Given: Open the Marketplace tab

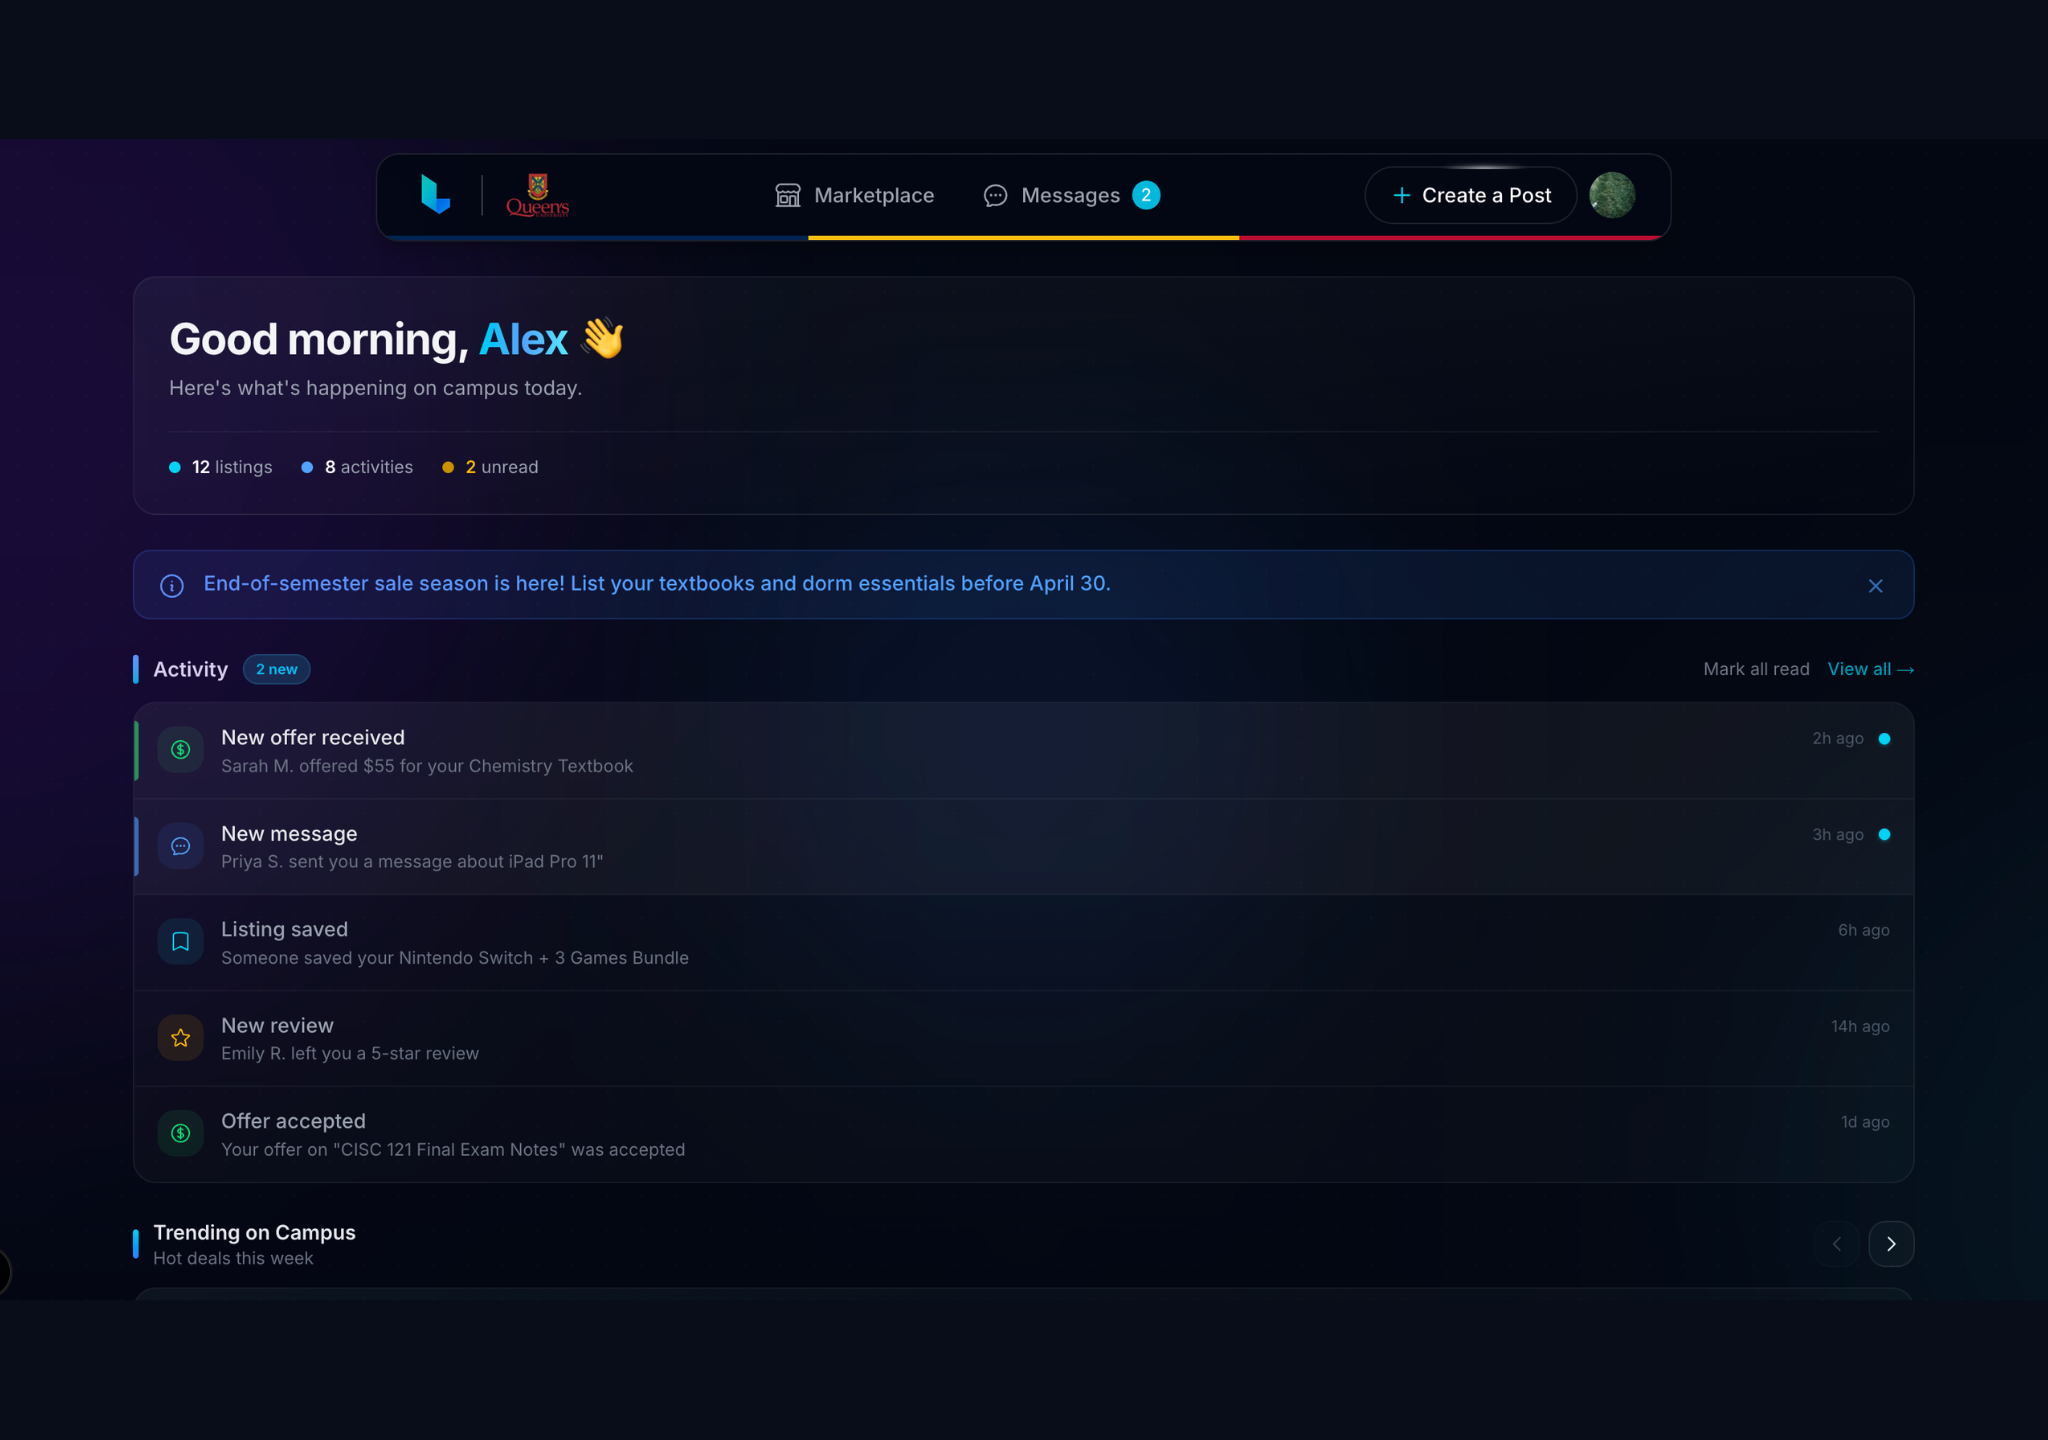Looking at the screenshot, I should (x=855, y=196).
